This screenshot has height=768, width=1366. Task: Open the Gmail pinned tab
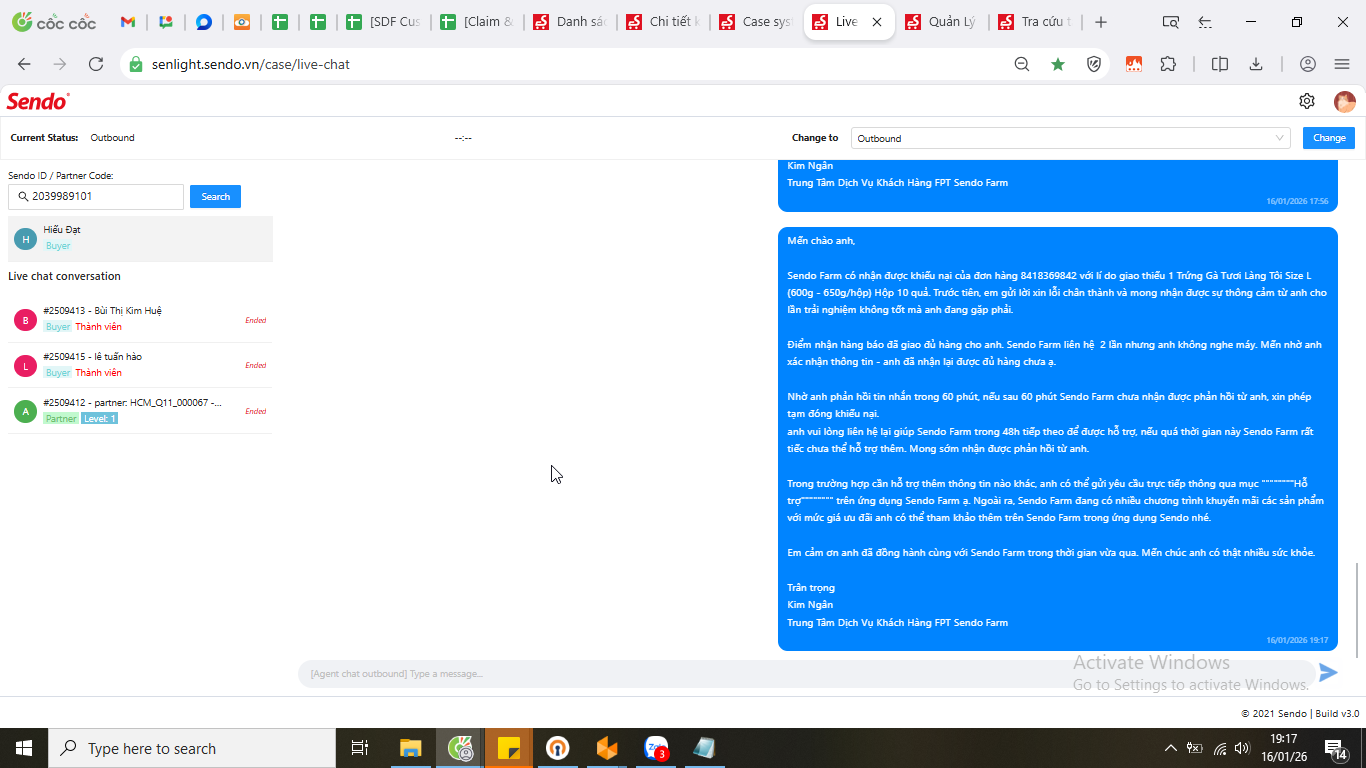(127, 22)
